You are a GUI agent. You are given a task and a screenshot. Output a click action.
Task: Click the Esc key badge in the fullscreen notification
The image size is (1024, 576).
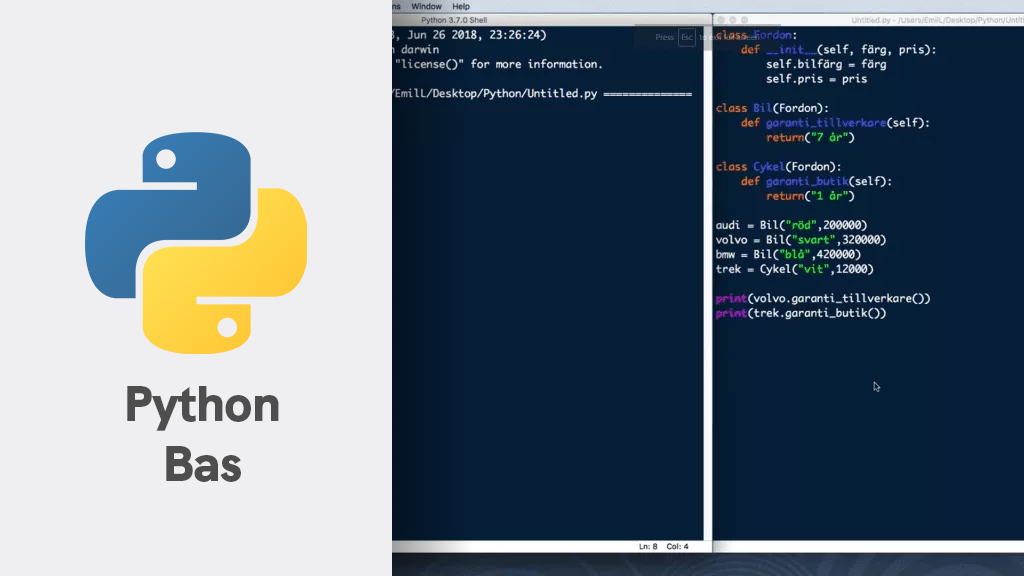pyautogui.click(x=686, y=36)
